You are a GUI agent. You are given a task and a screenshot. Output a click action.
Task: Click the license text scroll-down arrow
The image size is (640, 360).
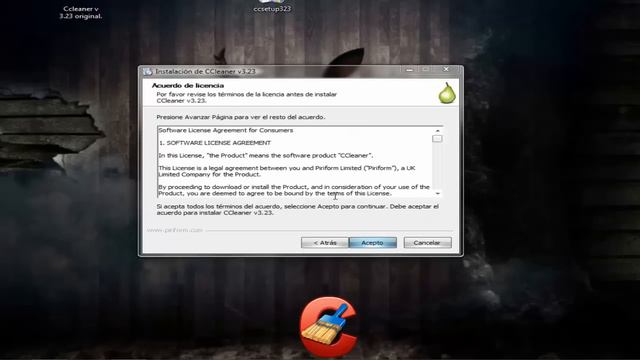tap(437, 193)
